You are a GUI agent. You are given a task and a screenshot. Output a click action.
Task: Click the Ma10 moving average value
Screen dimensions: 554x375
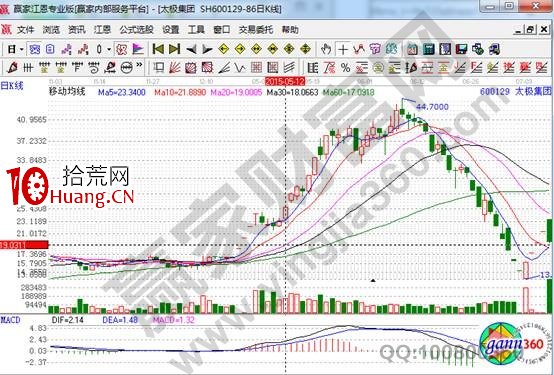click(x=180, y=93)
